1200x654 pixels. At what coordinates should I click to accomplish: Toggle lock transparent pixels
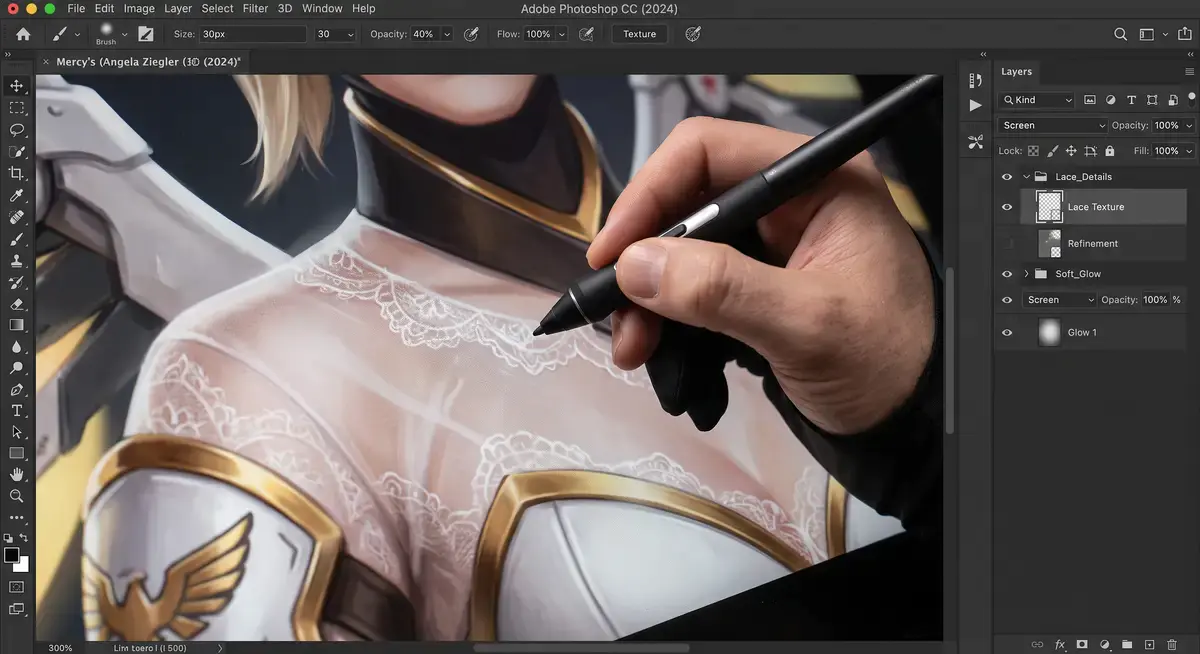coord(1033,151)
